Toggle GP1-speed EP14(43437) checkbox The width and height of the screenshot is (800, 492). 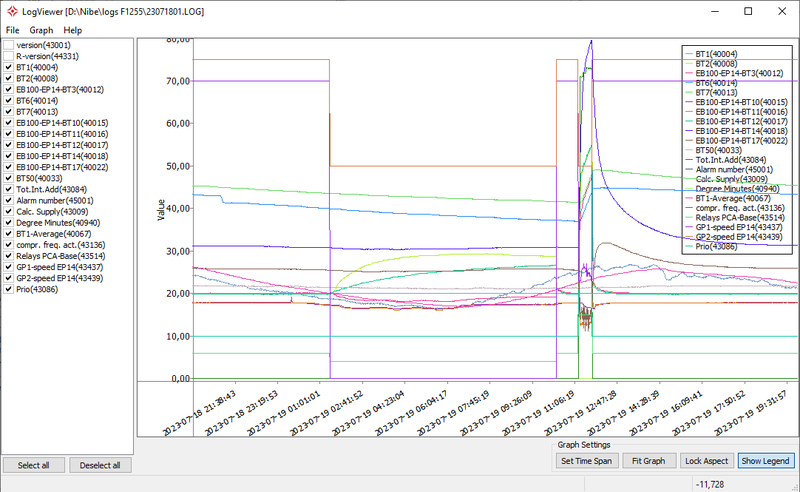point(8,267)
